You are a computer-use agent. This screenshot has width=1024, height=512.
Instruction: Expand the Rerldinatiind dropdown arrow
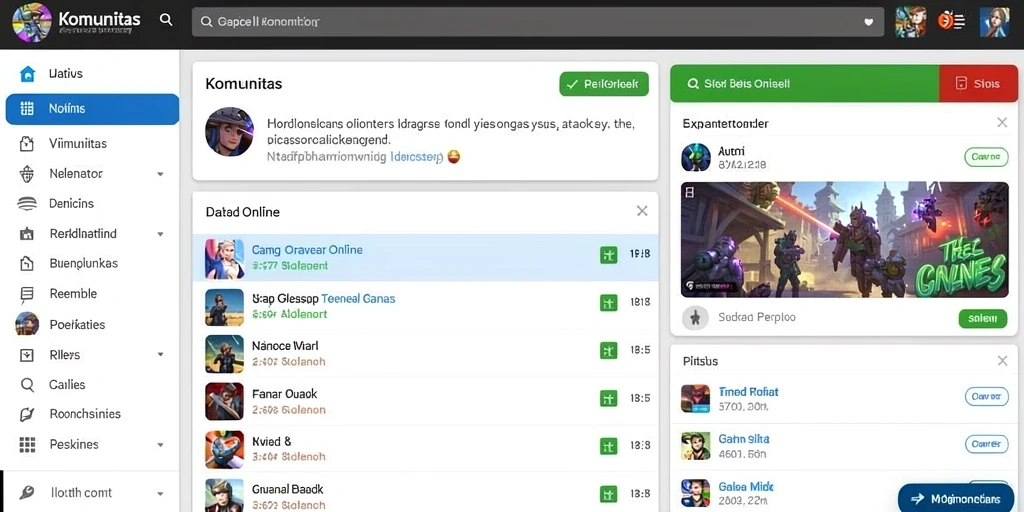click(160, 234)
